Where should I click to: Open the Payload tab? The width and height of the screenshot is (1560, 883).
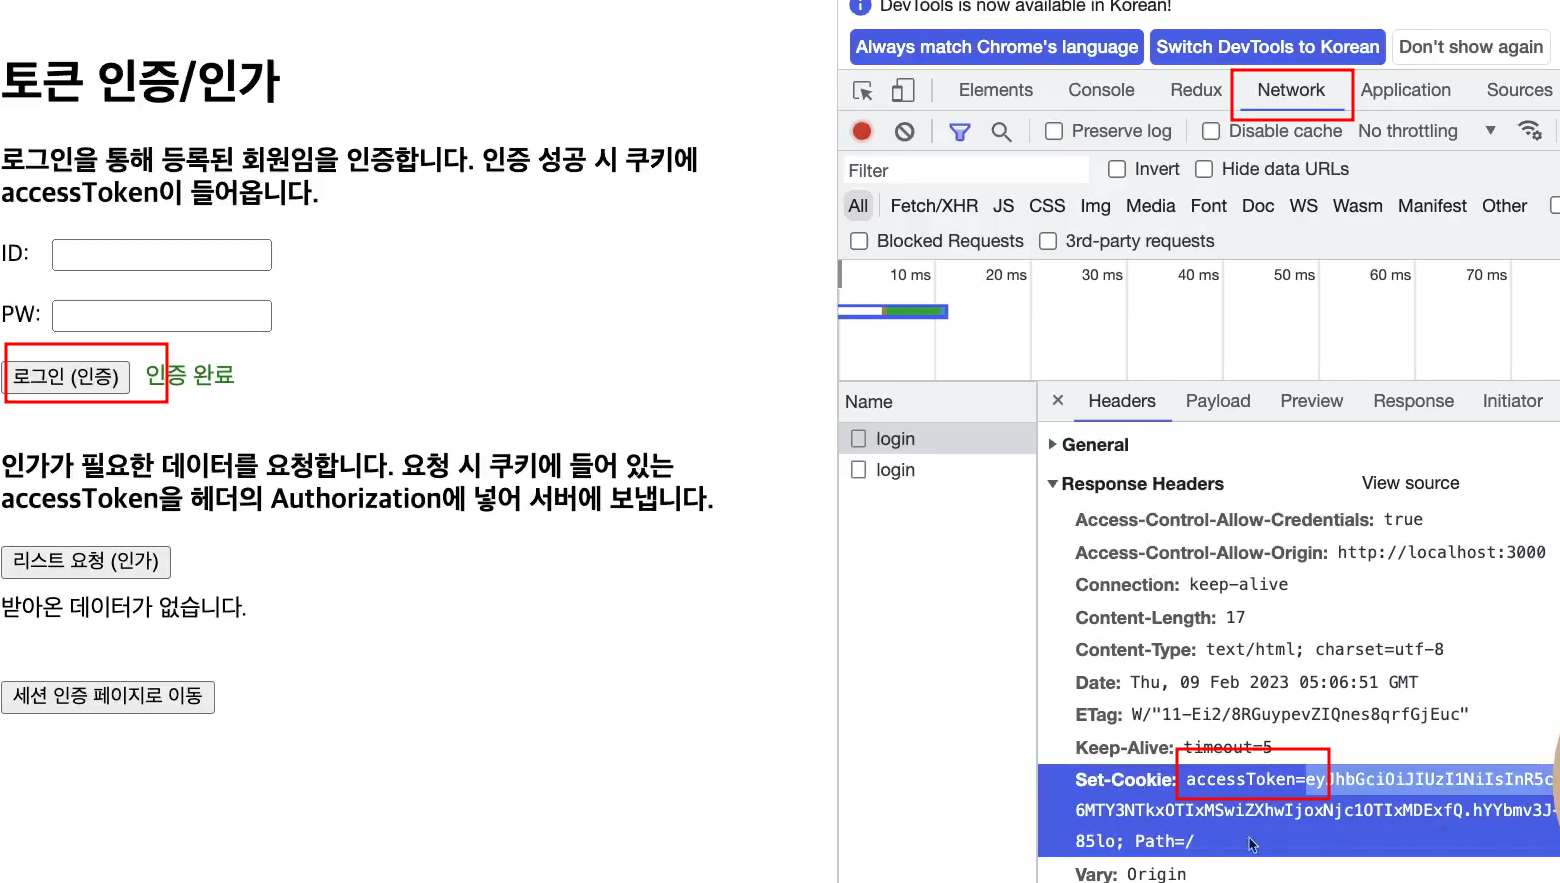(1218, 401)
